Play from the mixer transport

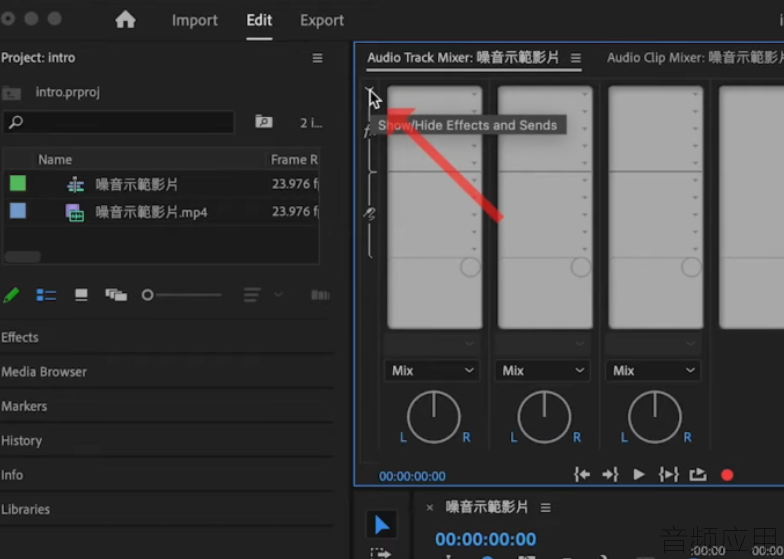pos(638,474)
